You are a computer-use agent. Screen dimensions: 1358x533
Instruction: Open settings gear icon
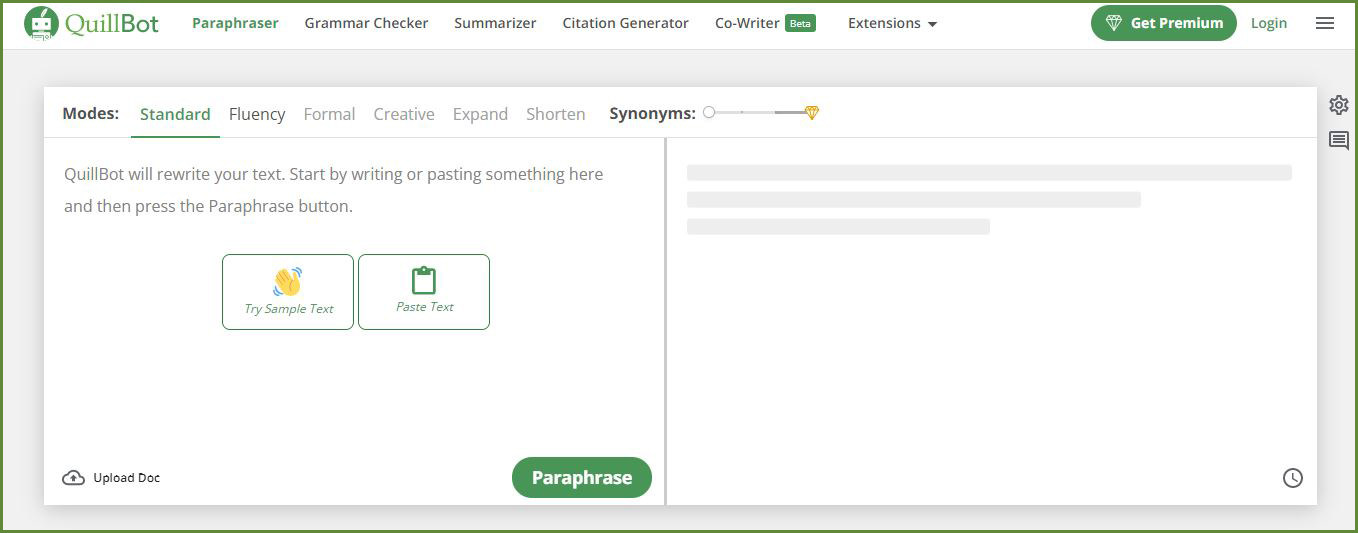(x=1339, y=105)
